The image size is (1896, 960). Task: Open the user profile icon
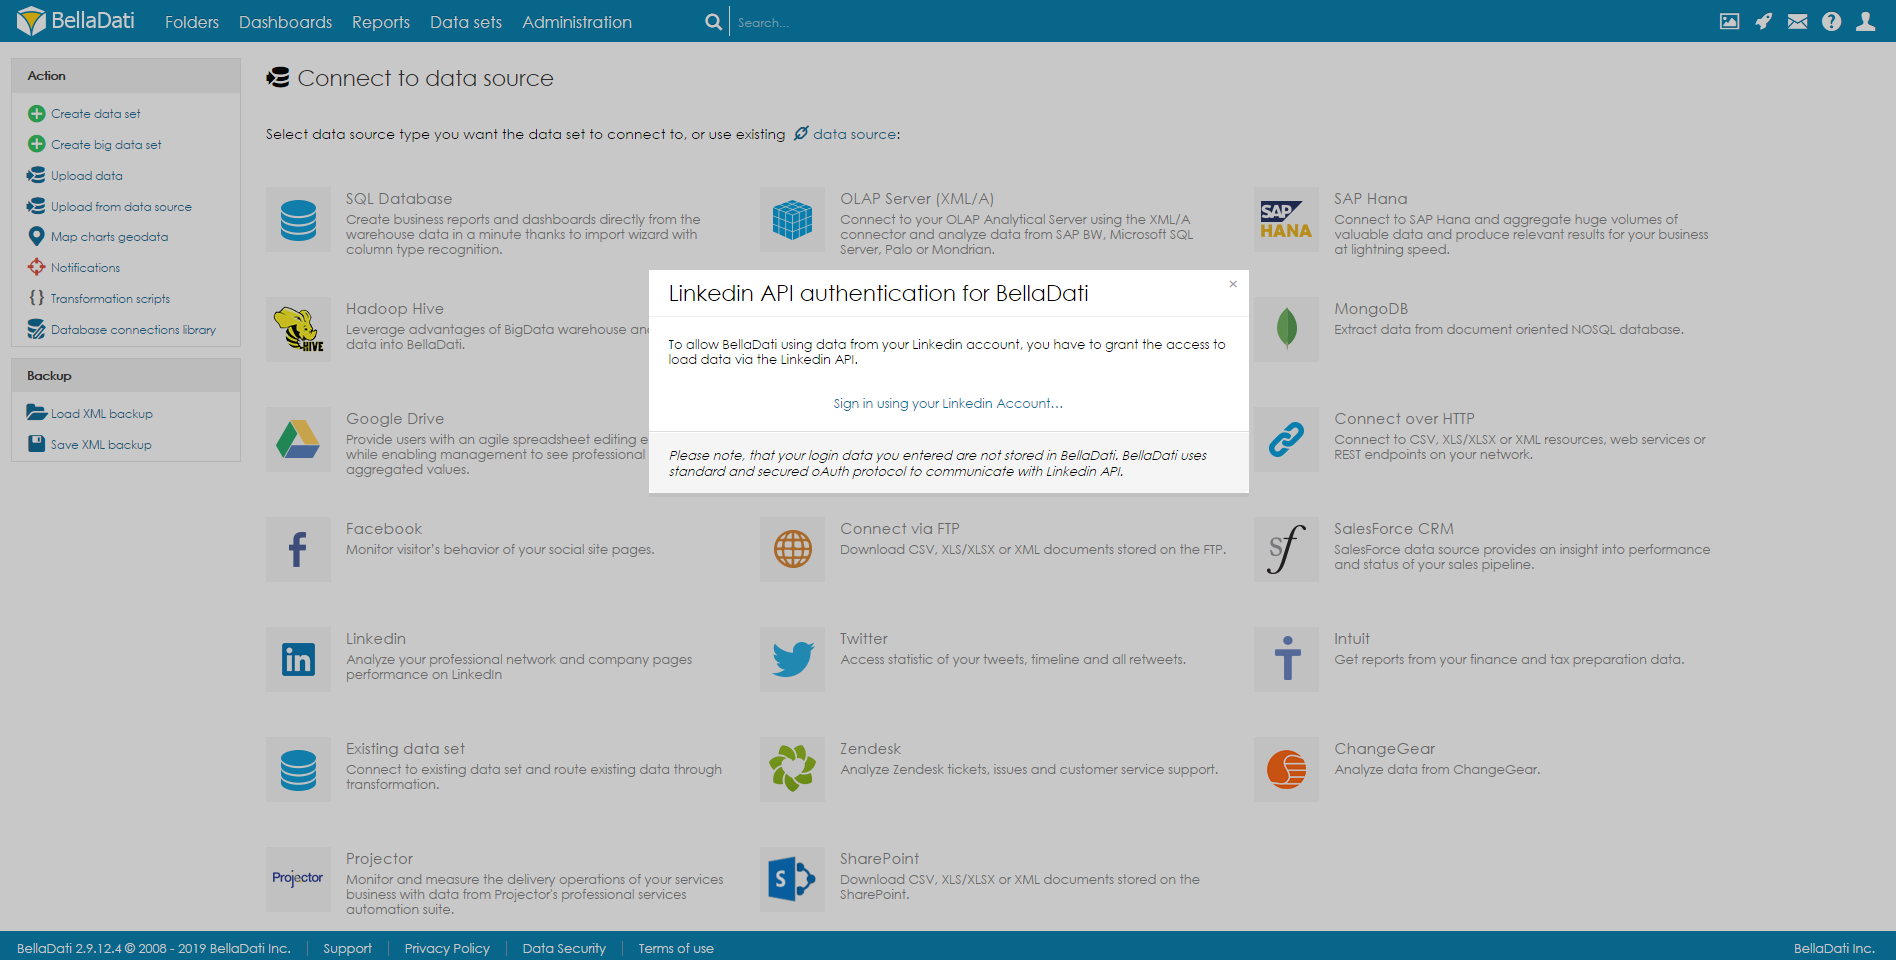1865,21
